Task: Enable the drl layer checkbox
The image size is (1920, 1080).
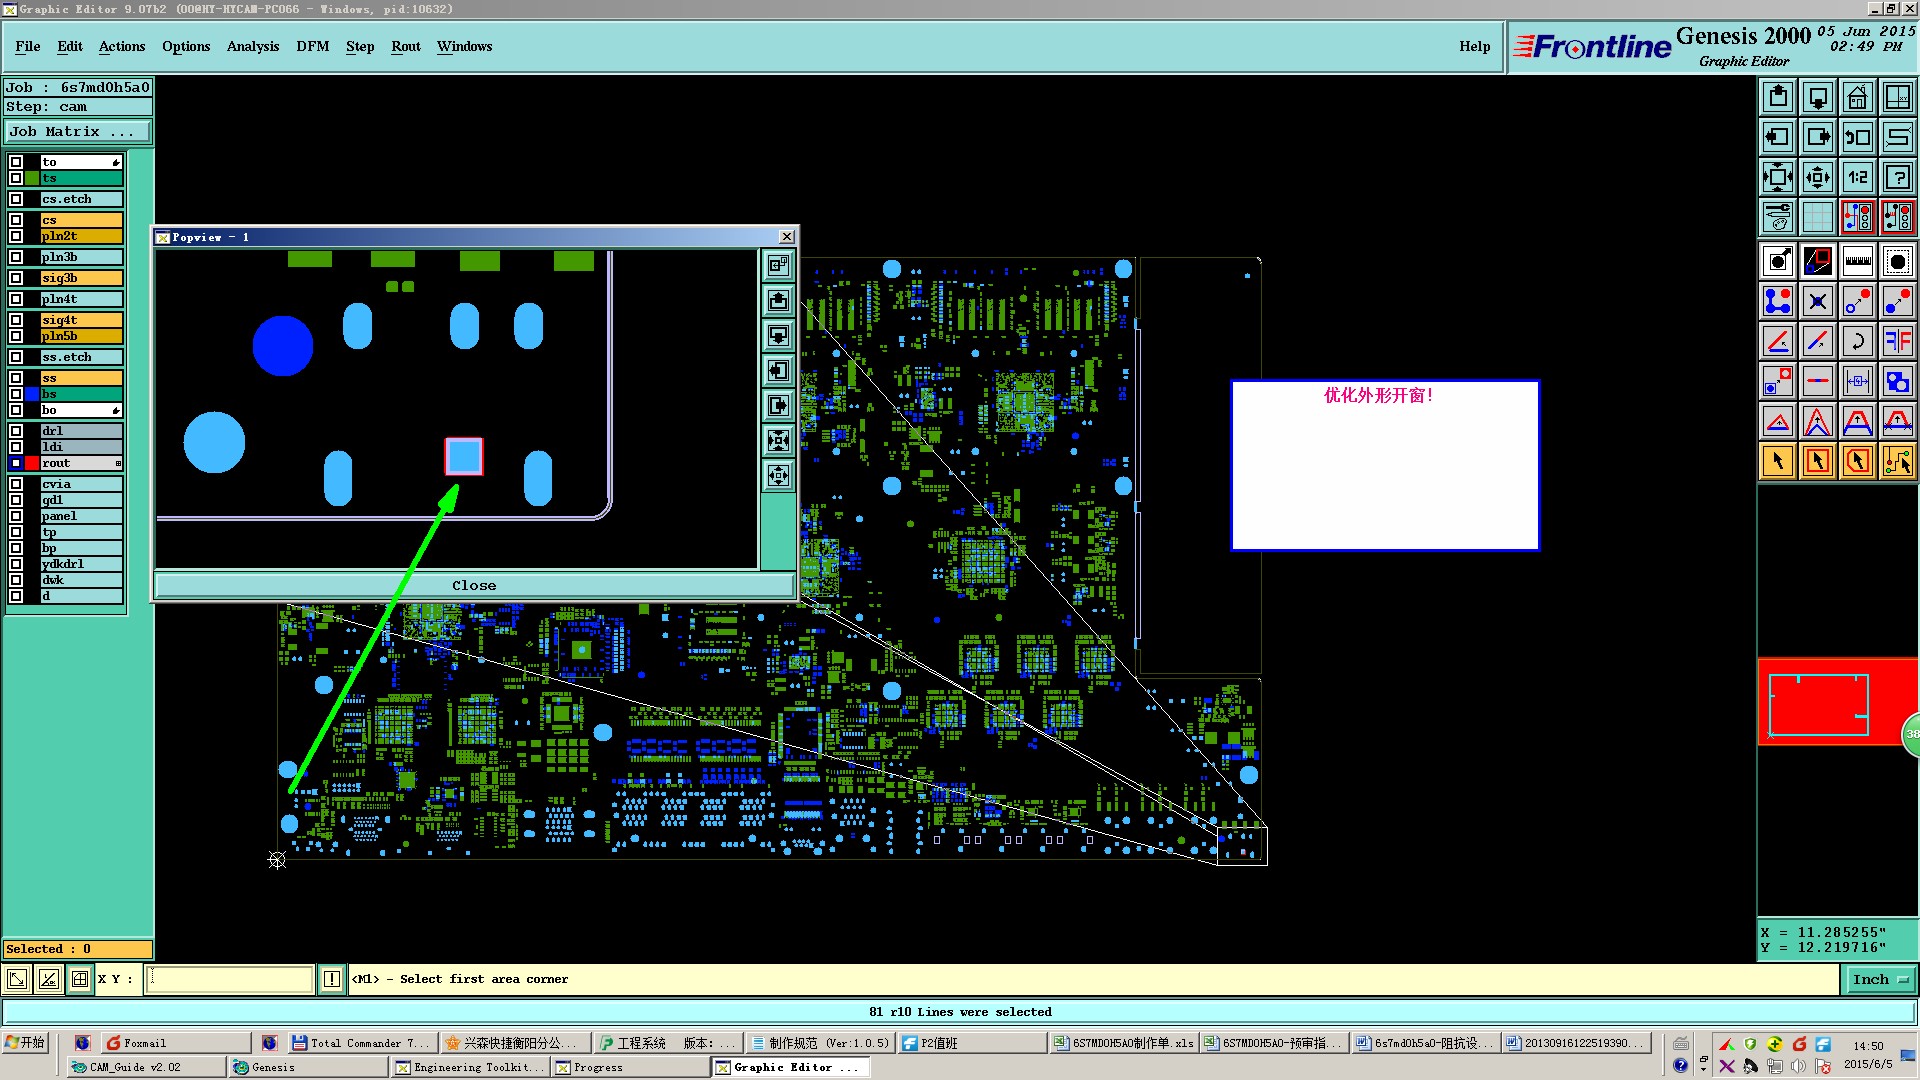Action: click(16, 431)
